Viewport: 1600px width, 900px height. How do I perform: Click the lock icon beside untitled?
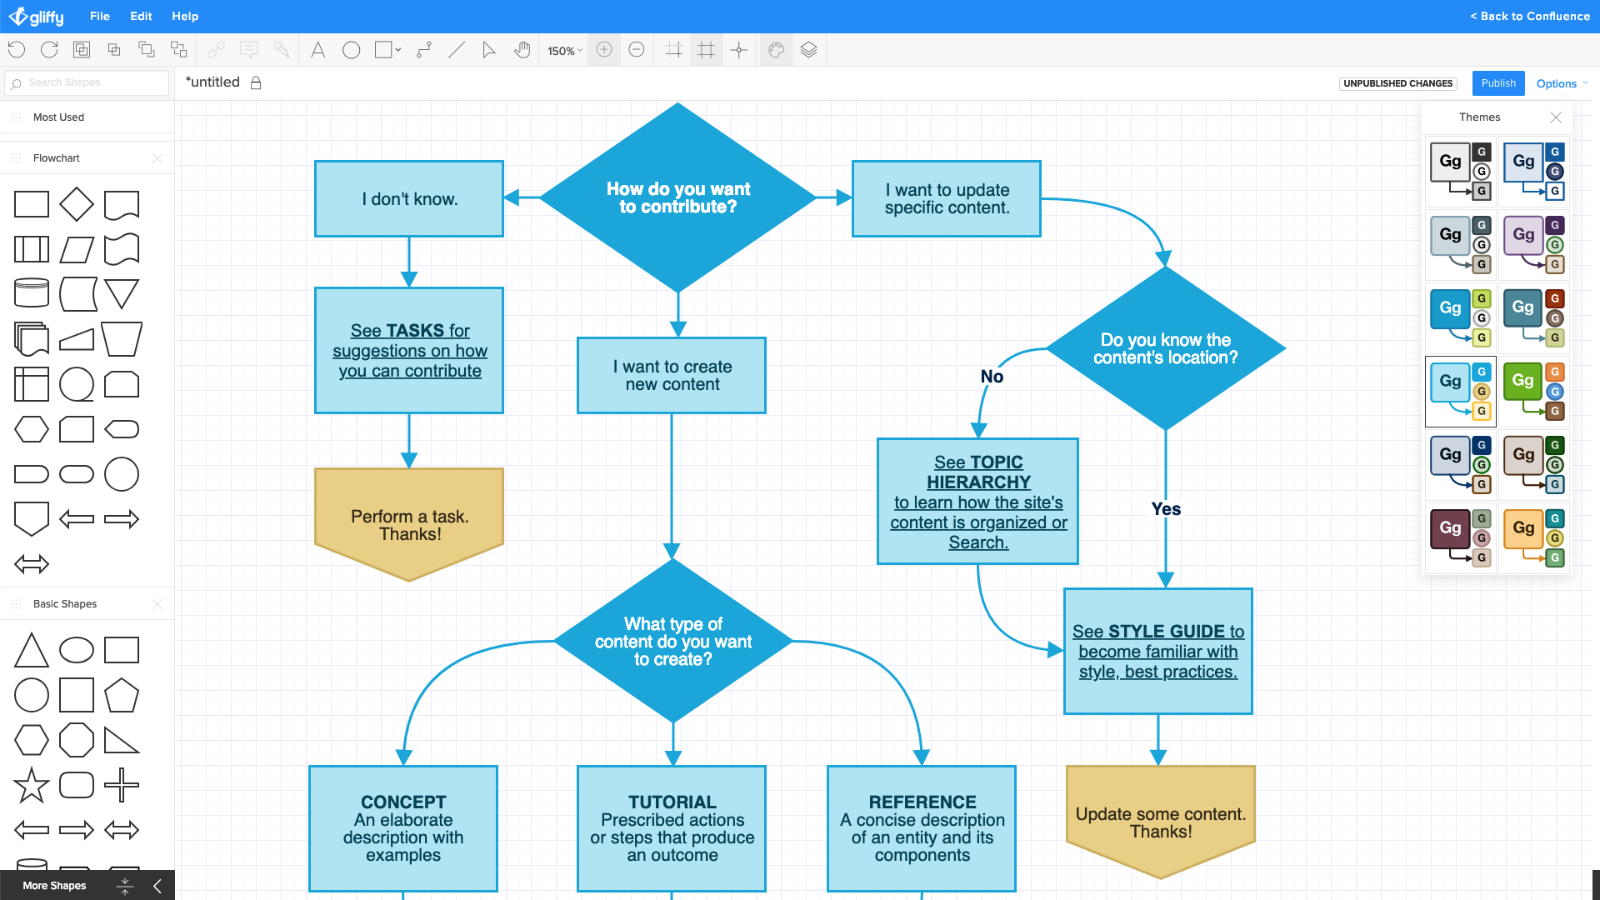[256, 83]
